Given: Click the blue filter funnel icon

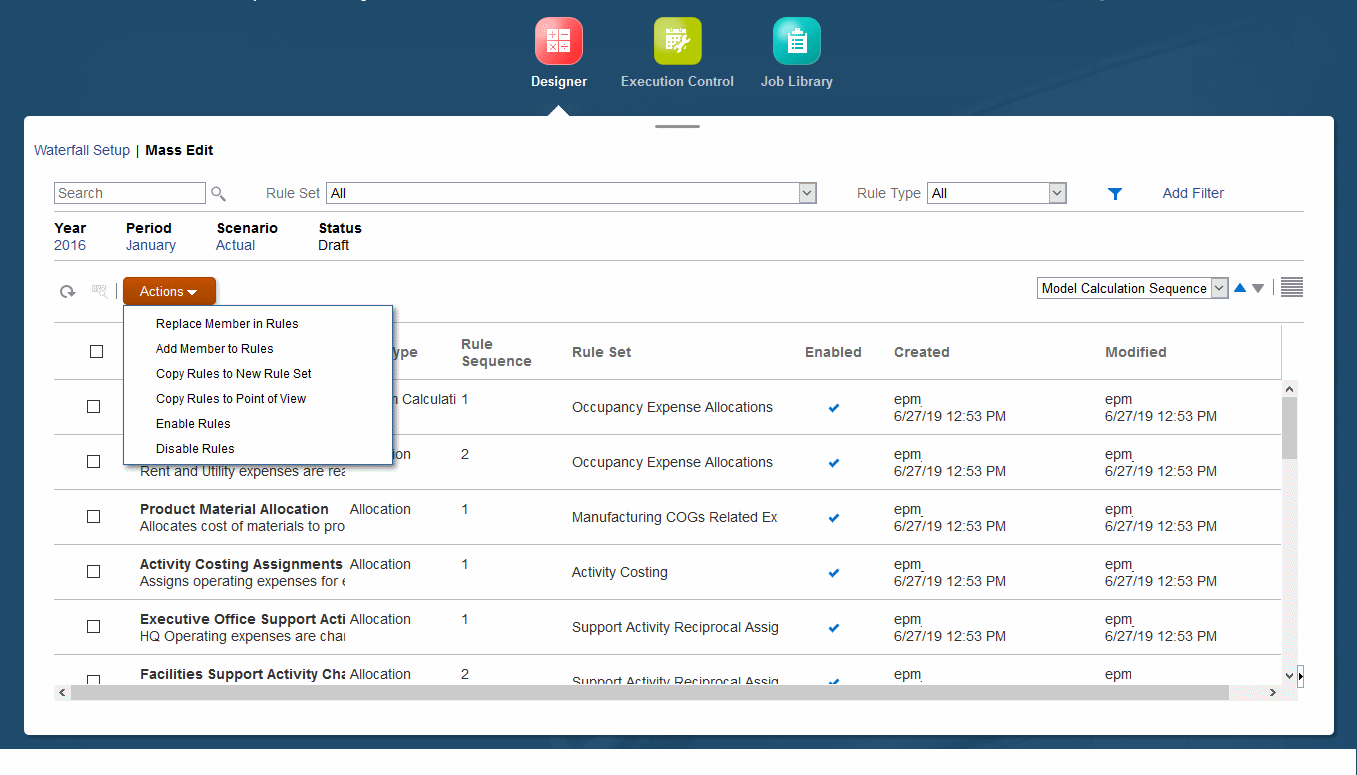Looking at the screenshot, I should click(1115, 194).
